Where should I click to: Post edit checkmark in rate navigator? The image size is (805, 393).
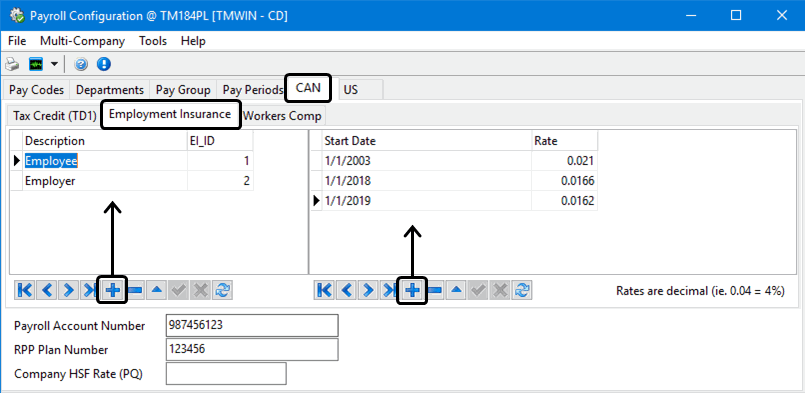pyautogui.click(x=478, y=290)
